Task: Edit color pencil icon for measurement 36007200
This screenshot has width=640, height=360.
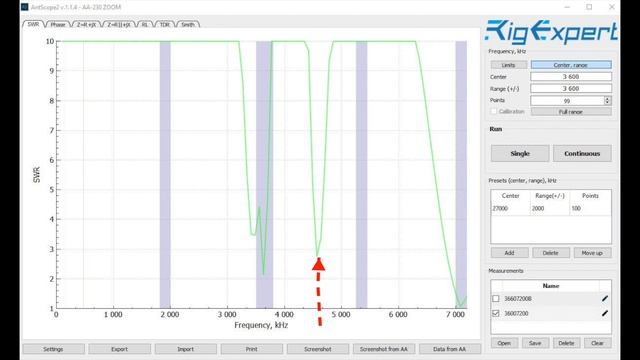Action: pos(605,313)
